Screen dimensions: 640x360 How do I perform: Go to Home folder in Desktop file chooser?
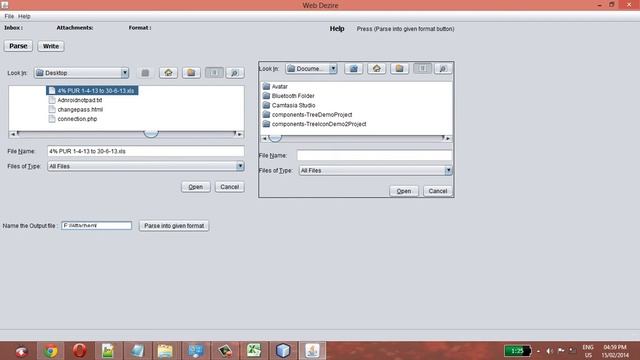click(x=168, y=73)
